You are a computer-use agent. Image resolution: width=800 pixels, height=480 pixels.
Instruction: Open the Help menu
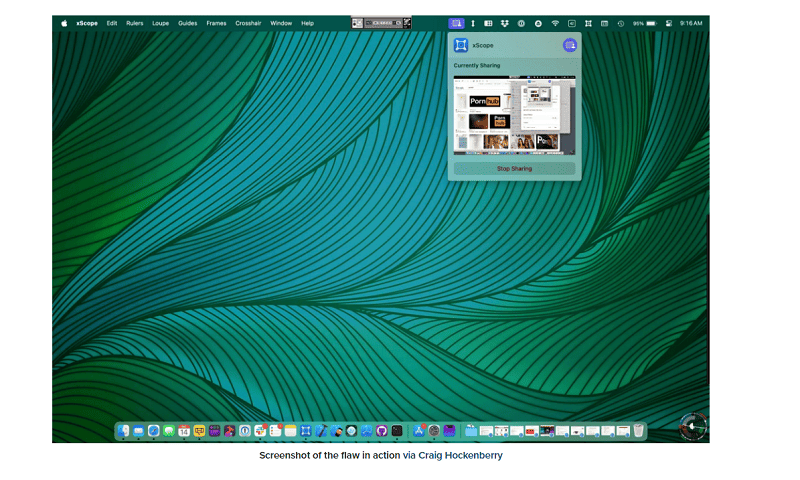(307, 23)
